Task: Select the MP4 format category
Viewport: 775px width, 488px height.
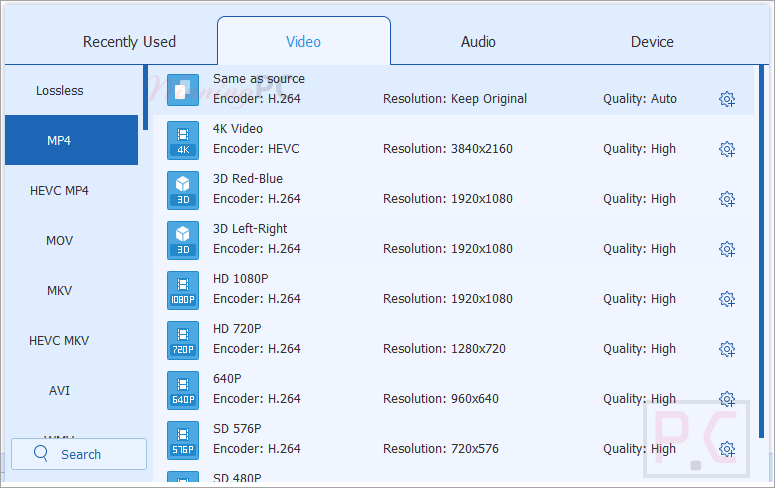Action: coord(72,140)
